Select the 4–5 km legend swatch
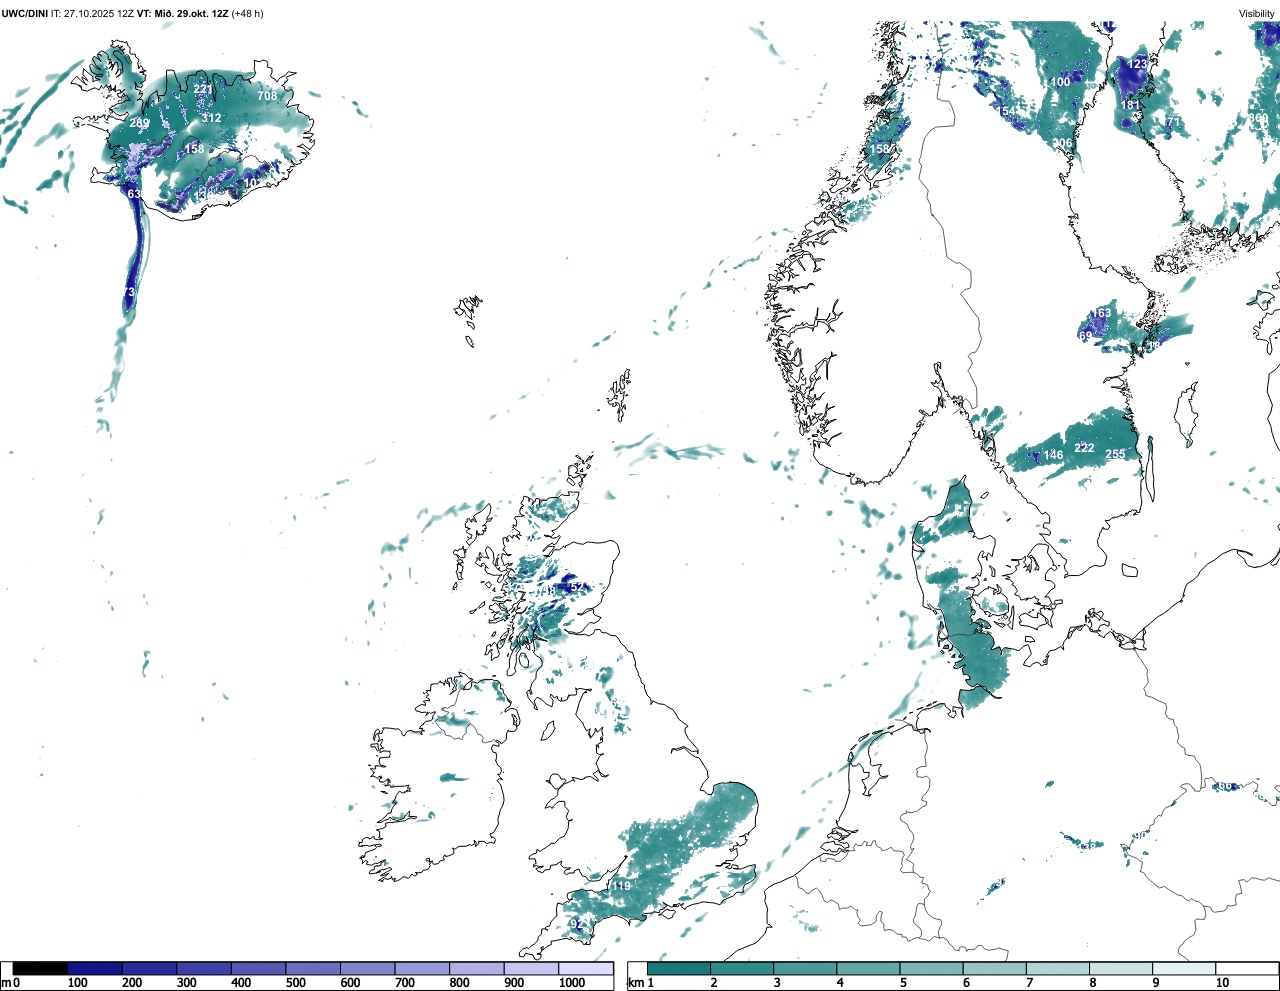The width and height of the screenshot is (1280, 991). click(x=868, y=968)
